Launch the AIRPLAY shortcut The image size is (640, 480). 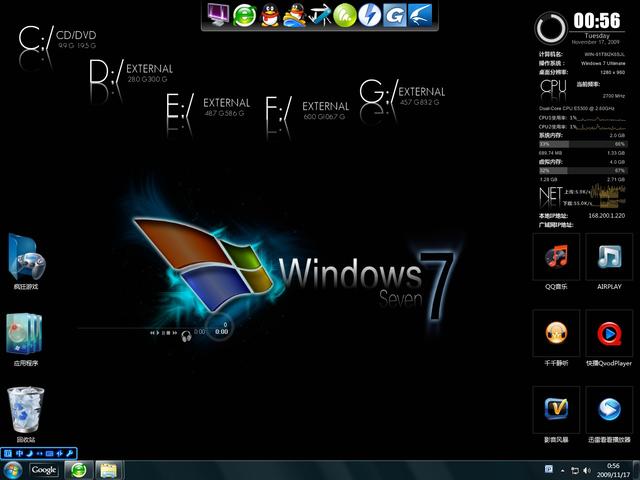(x=609, y=259)
